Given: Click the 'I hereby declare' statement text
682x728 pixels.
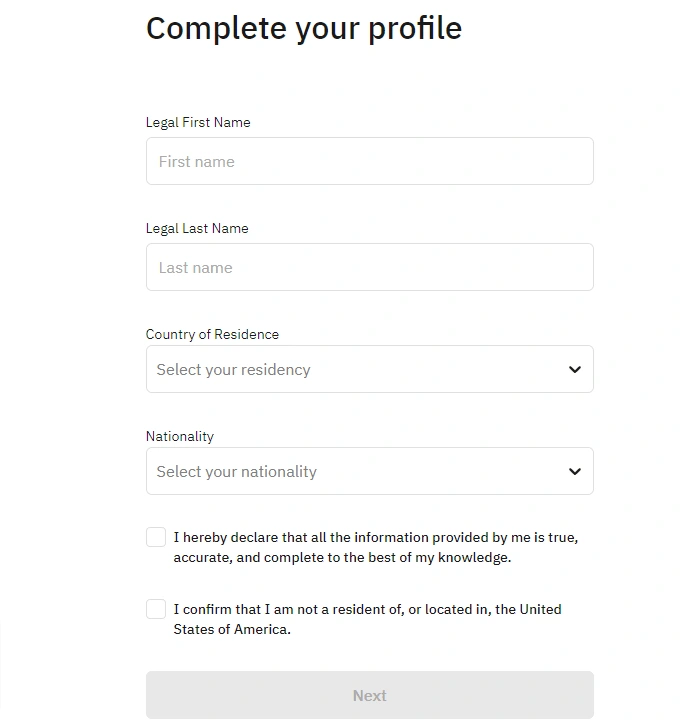Looking at the screenshot, I should click(x=375, y=547).
